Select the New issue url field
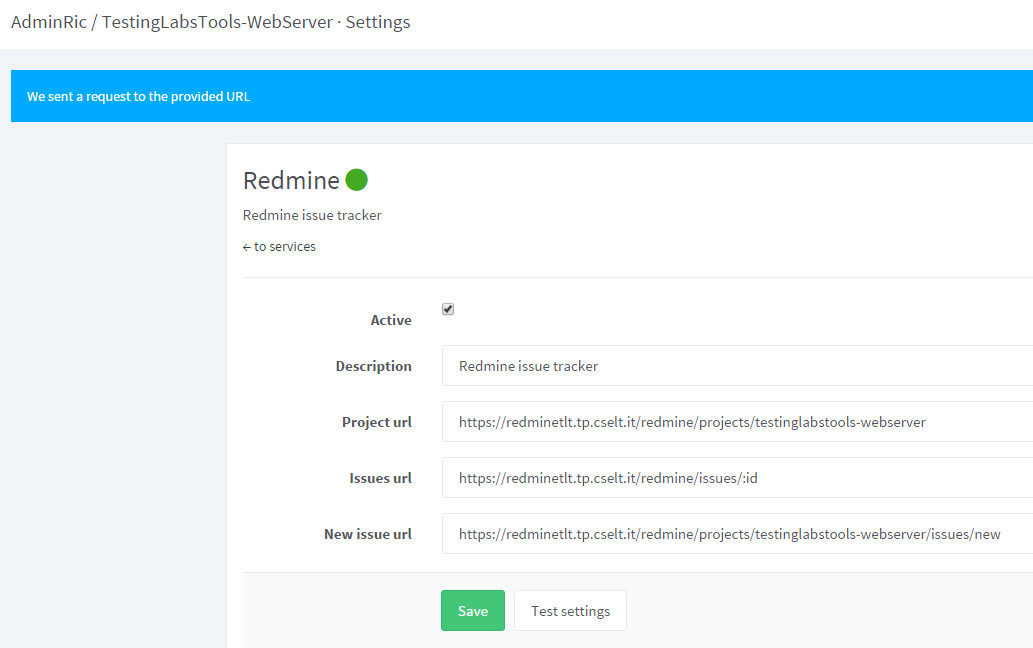Image resolution: width=1033 pixels, height=648 pixels. [737, 533]
